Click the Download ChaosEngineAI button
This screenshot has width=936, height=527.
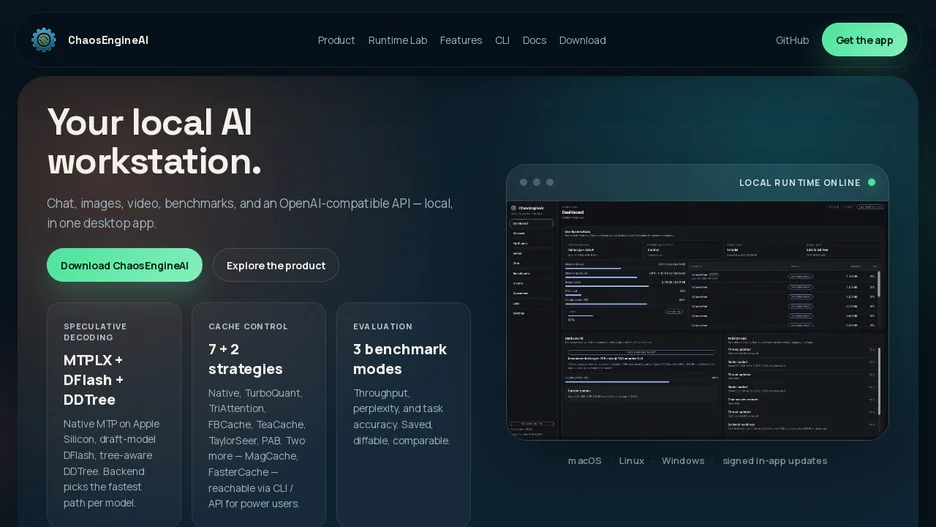coord(125,265)
